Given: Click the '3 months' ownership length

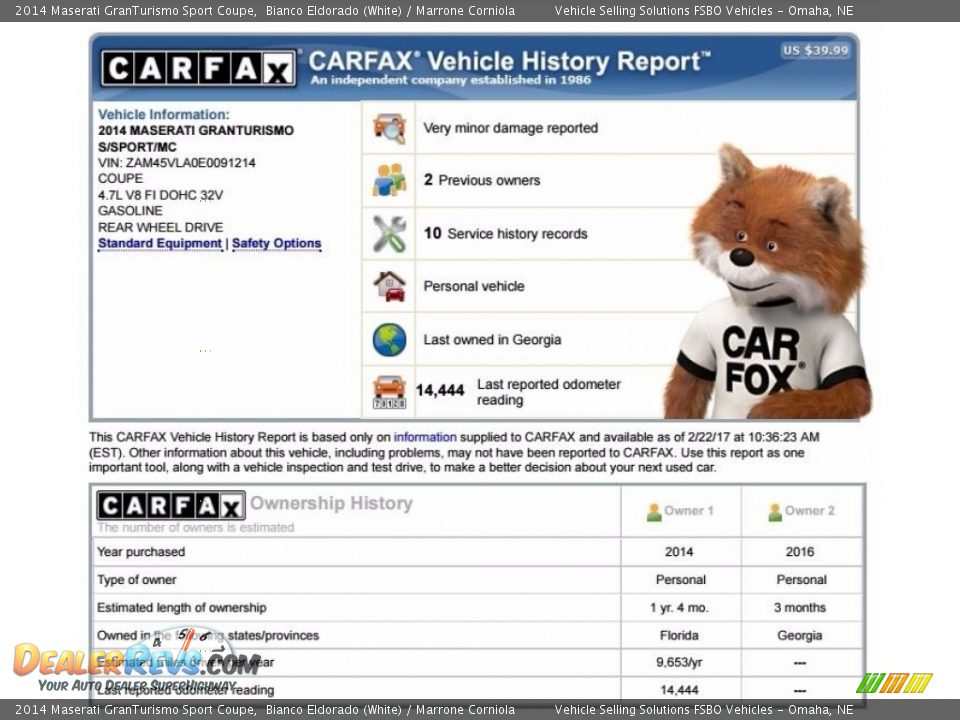Looking at the screenshot, I should [x=800, y=608].
